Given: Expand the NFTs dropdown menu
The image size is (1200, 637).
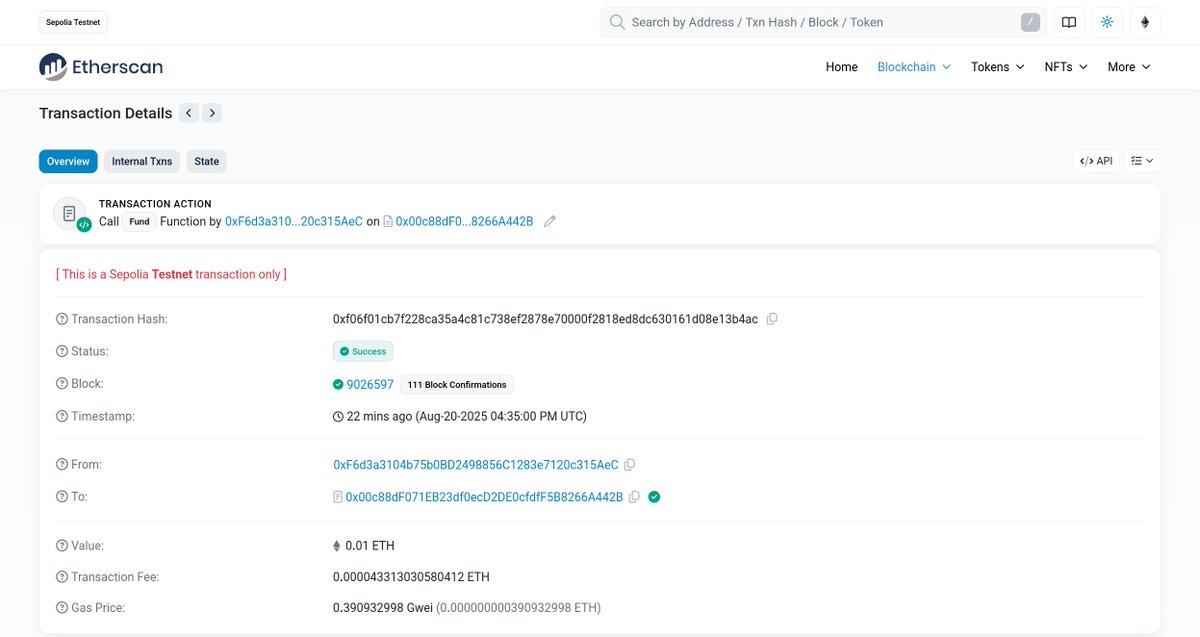Looking at the screenshot, I should point(1066,67).
